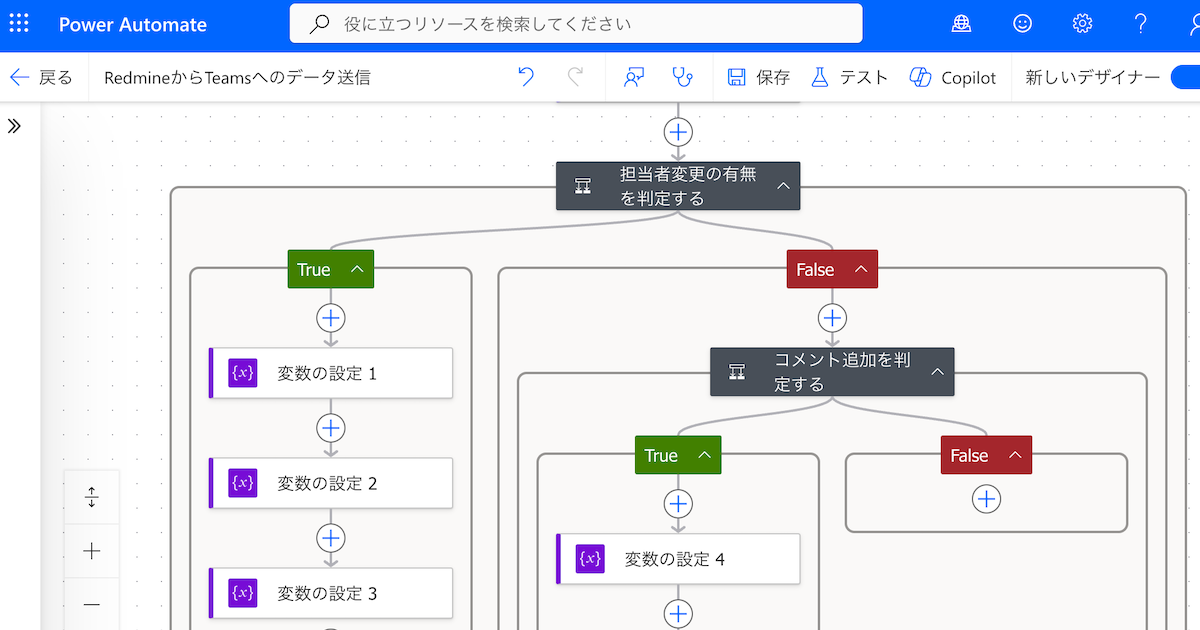
Task: Collapse the inner green True branch
Action: tap(704, 455)
